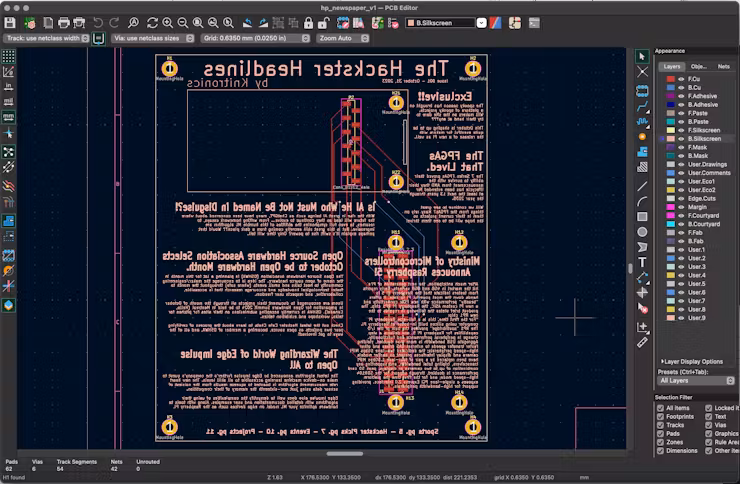Open the Grid size dropdown

coord(255,38)
